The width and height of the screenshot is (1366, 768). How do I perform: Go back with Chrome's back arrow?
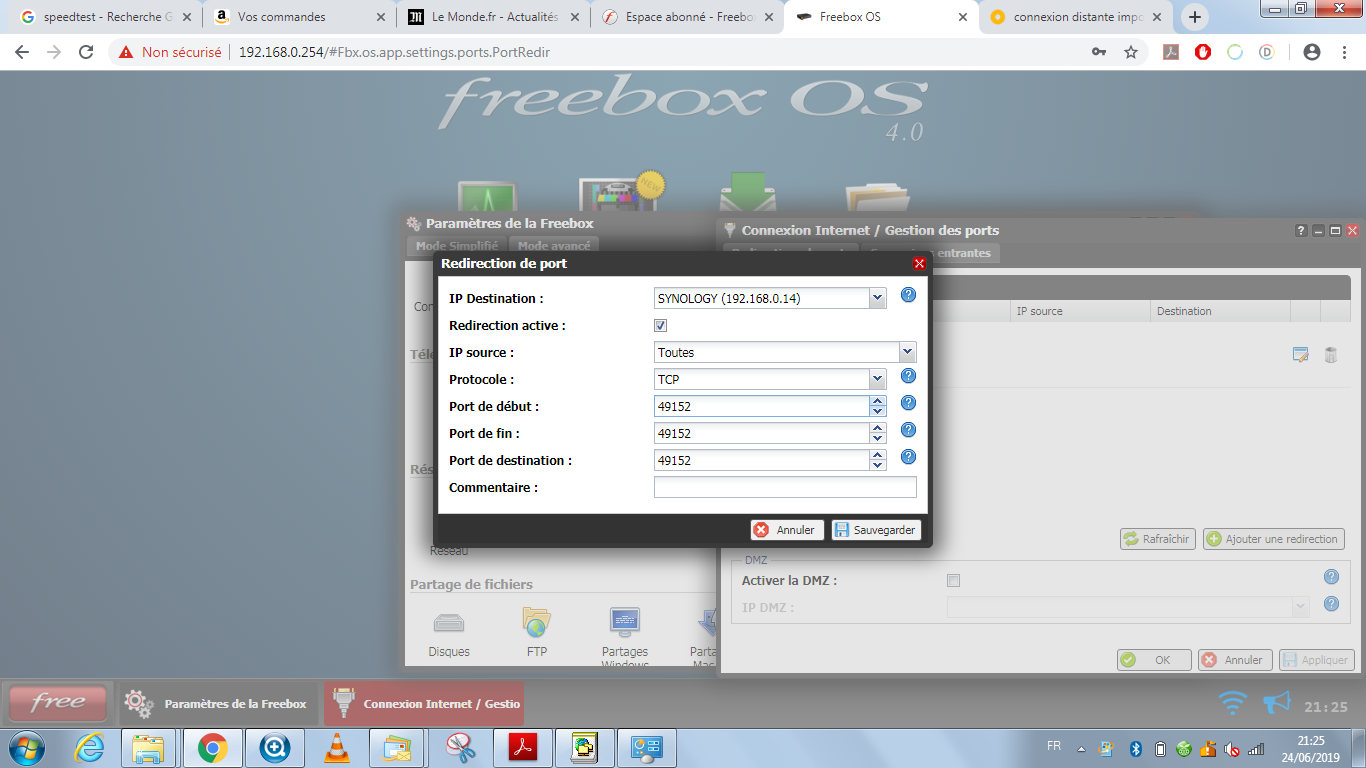[x=22, y=52]
